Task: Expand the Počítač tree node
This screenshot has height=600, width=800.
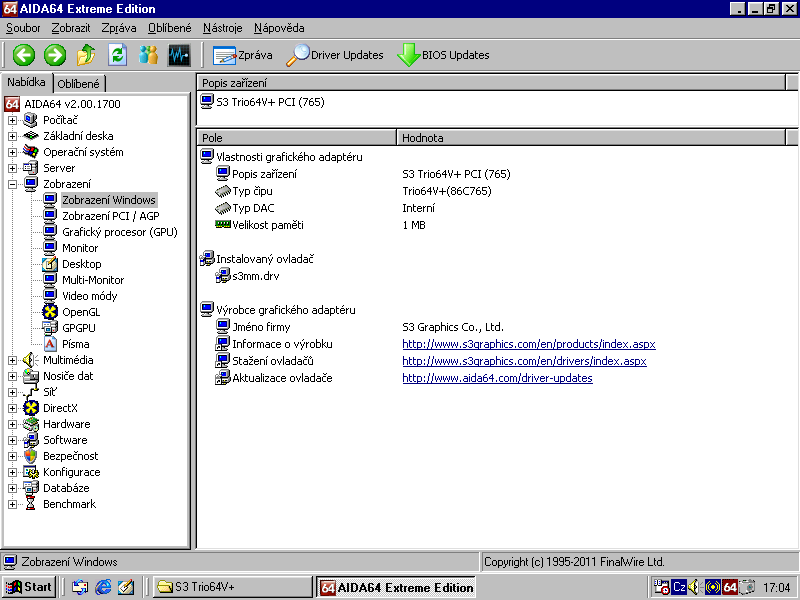Action: tap(13, 120)
